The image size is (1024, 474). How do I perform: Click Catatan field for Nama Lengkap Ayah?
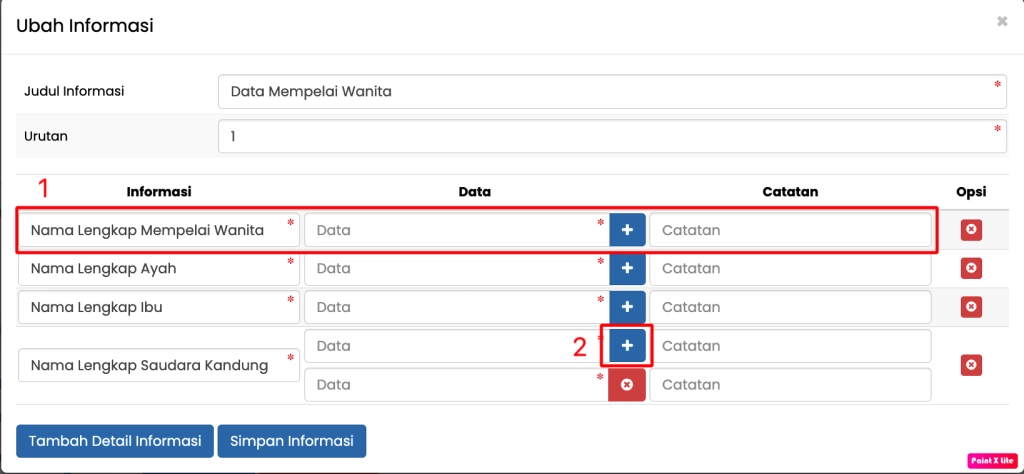pos(790,269)
